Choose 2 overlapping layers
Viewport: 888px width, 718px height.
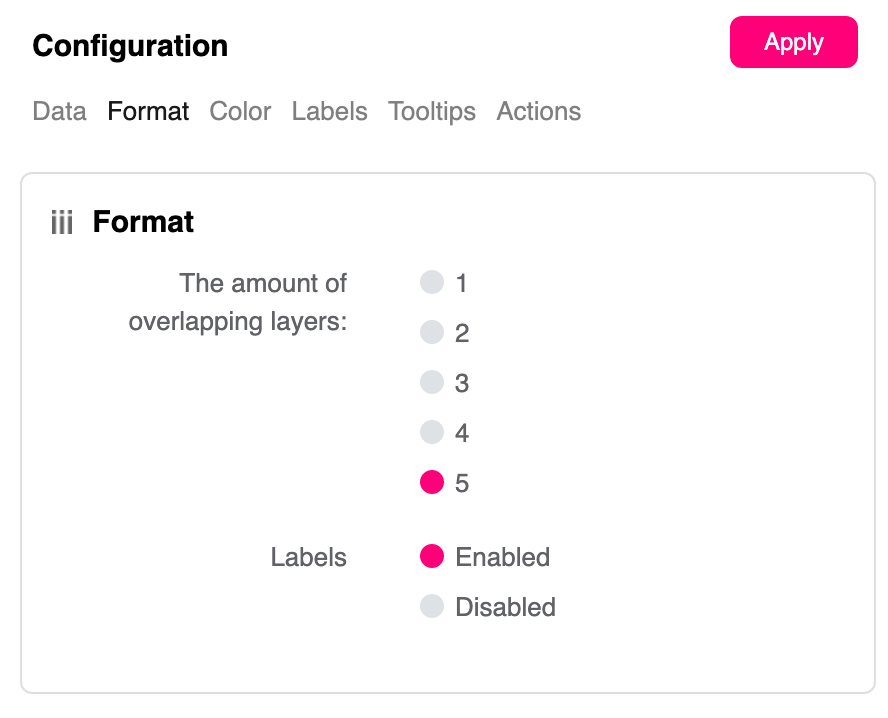[432, 333]
